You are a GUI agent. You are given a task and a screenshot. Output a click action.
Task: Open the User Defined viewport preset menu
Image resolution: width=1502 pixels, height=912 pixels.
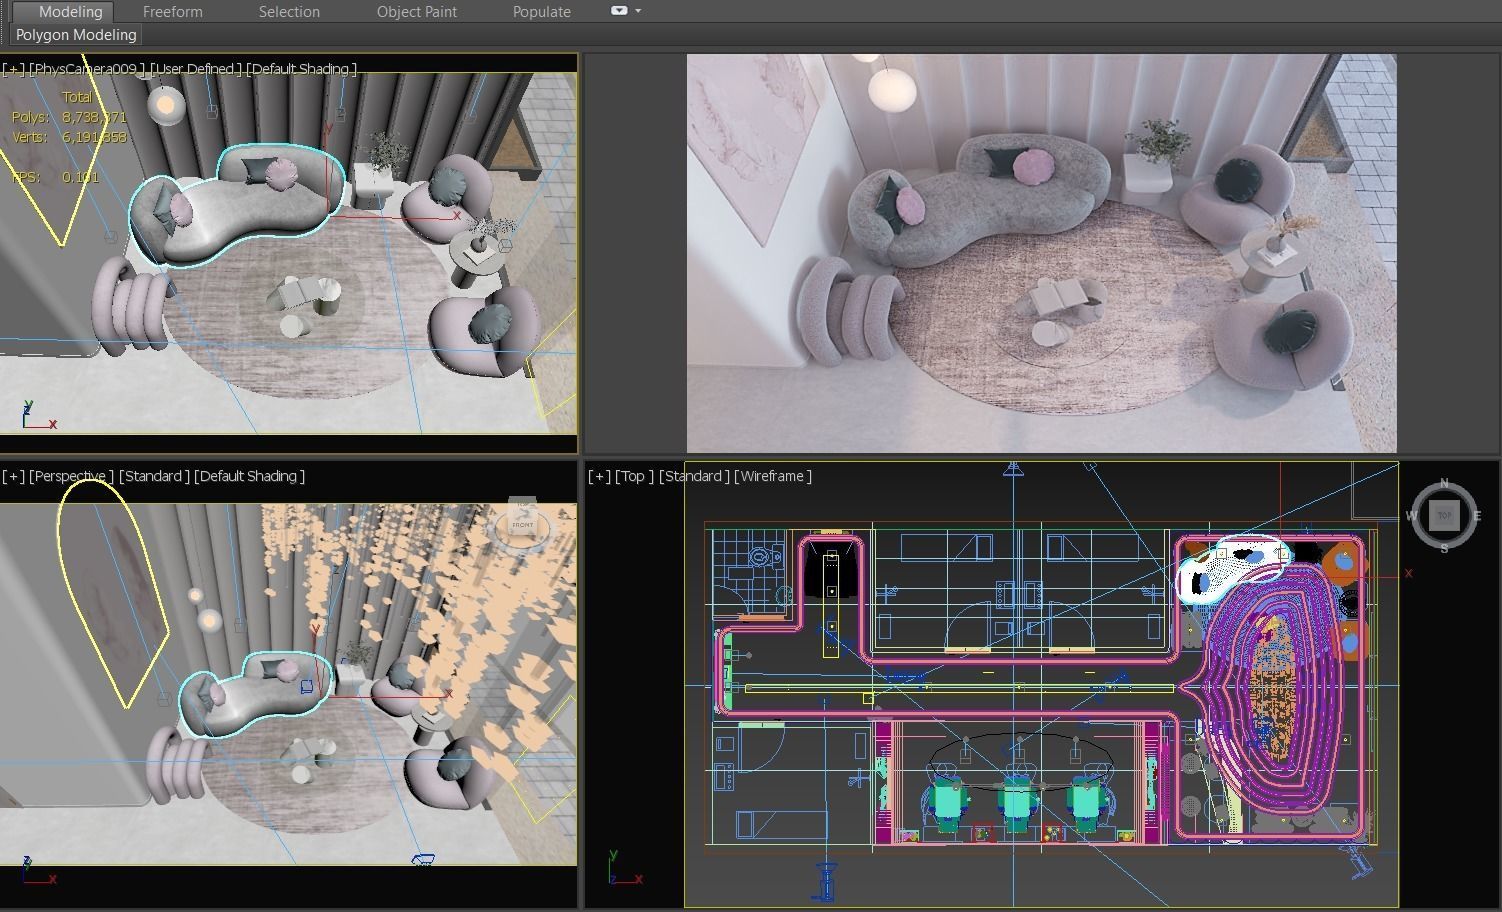[196, 69]
